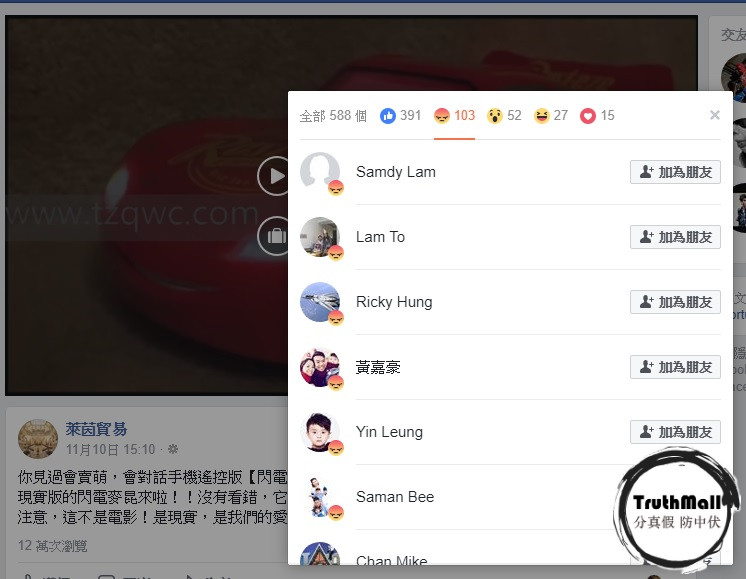The image size is (746, 579).
Task: Open the Wow reactions tab showing 52
Action: [504, 116]
